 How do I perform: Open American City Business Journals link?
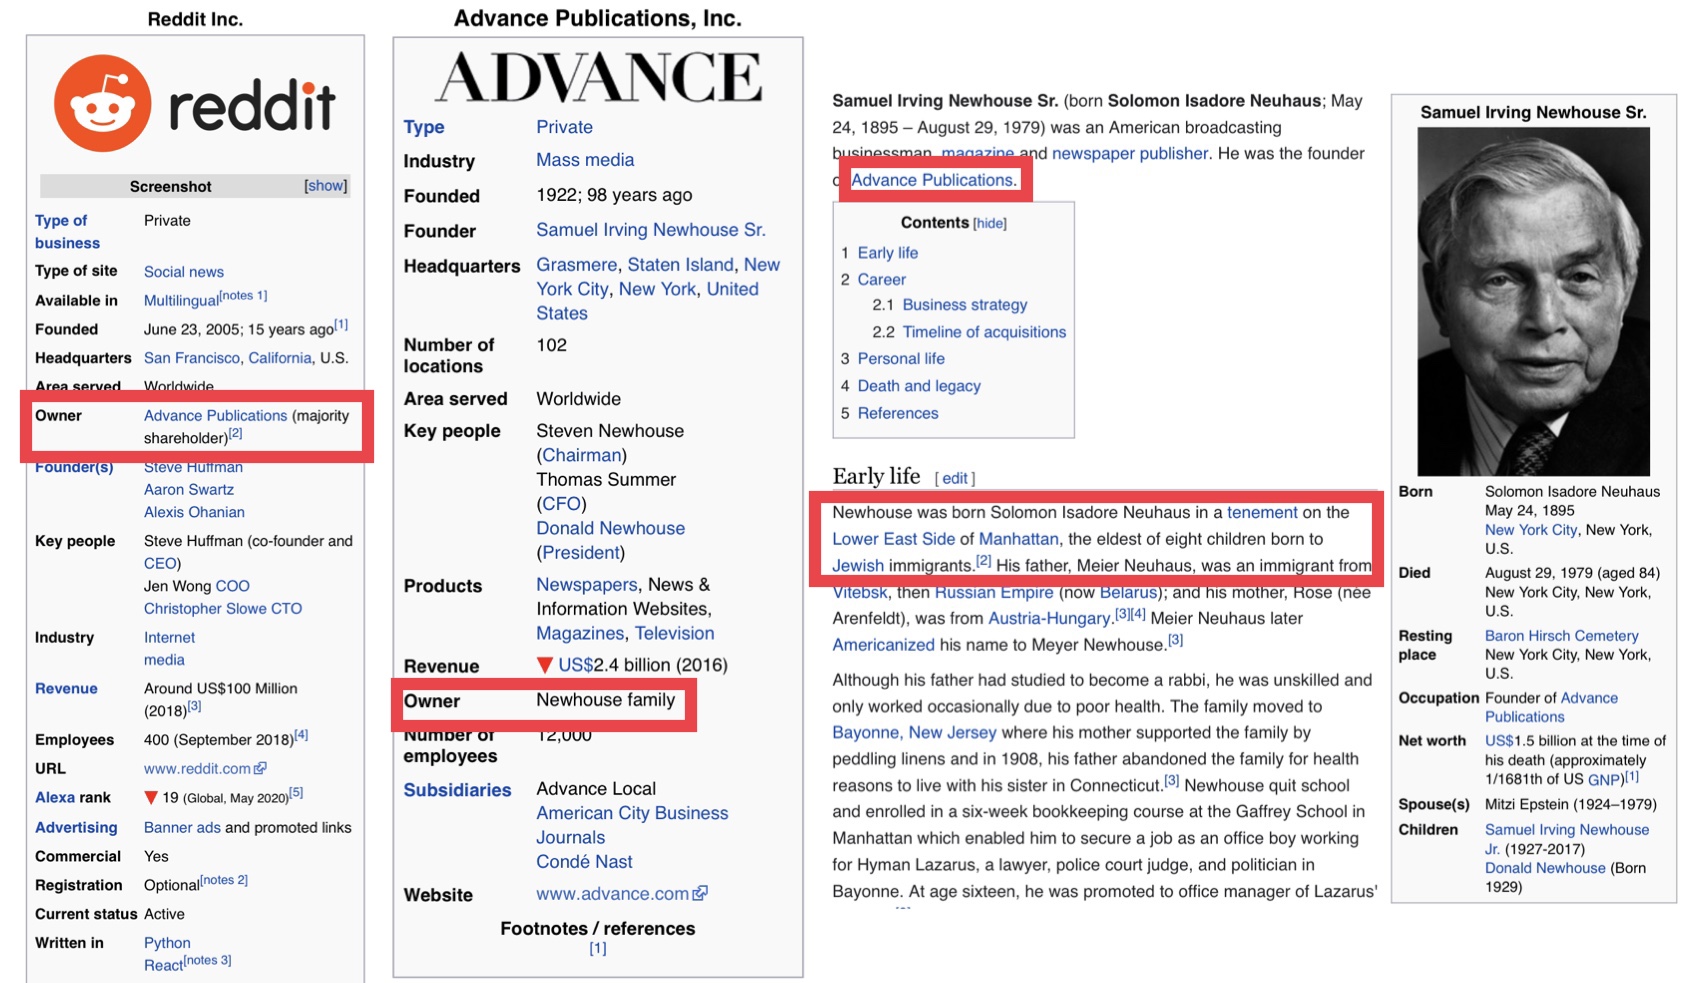(632, 825)
